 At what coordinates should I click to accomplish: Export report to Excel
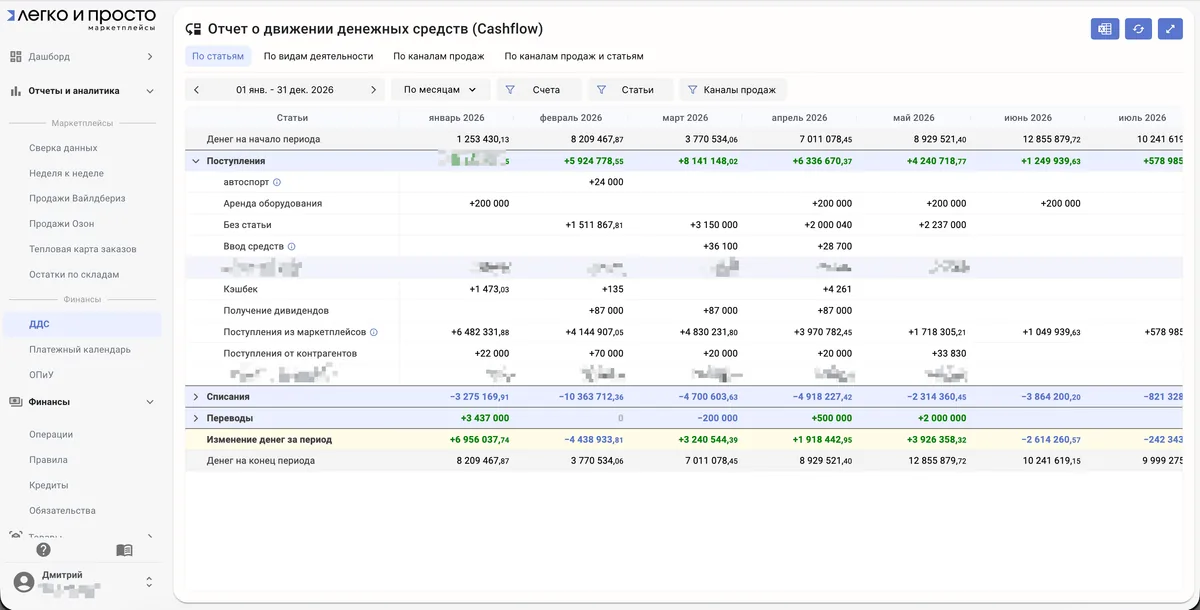click(x=1105, y=29)
